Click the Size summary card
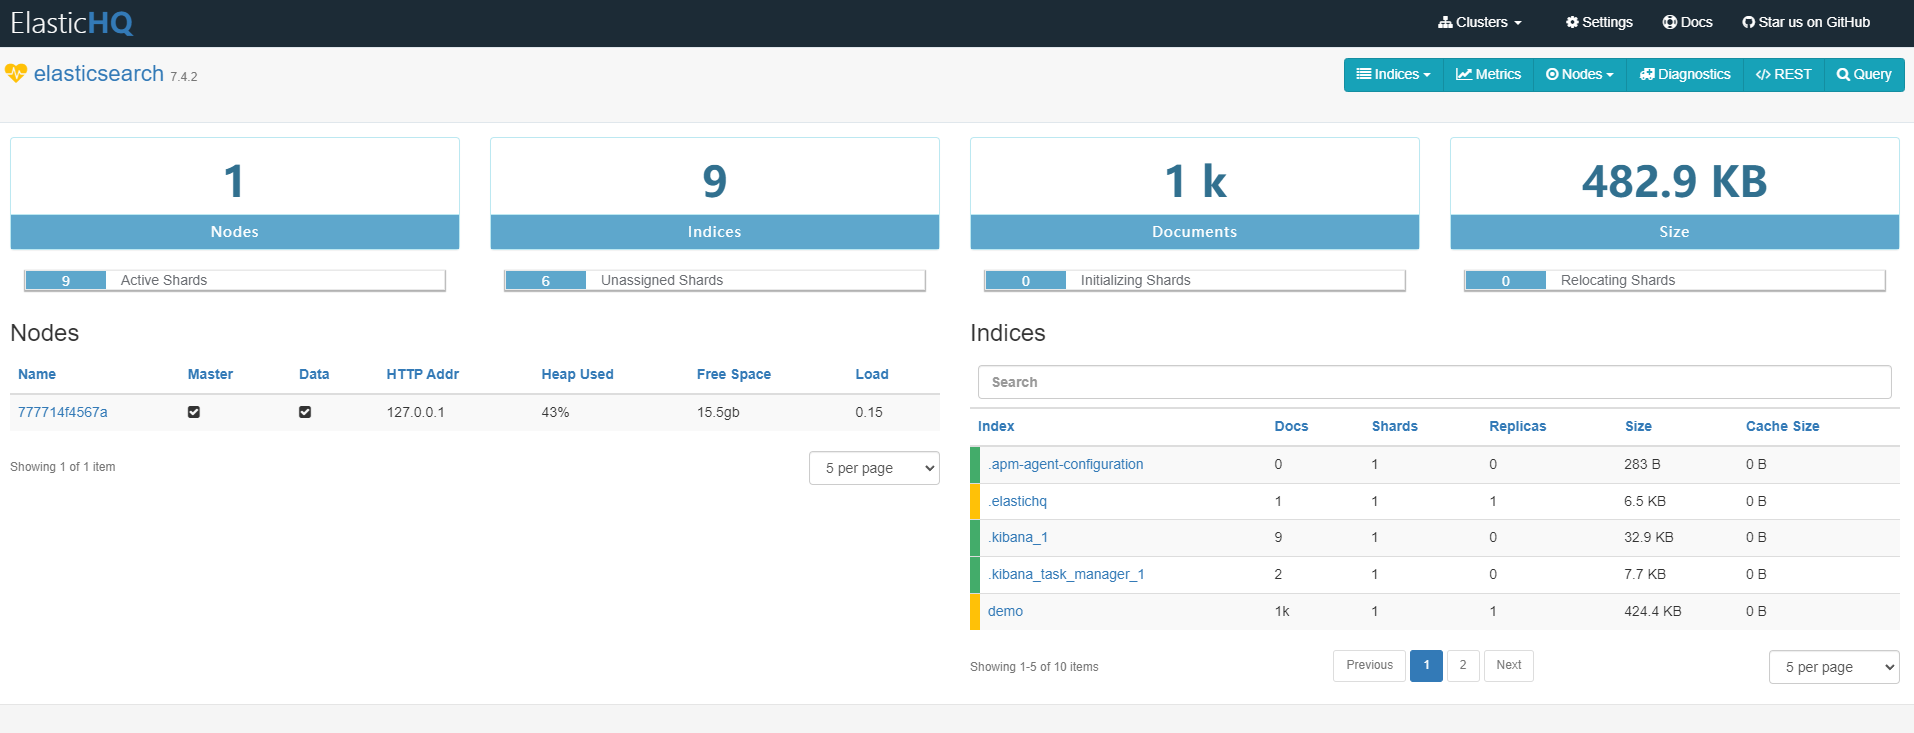The width and height of the screenshot is (1914, 733). (1675, 193)
